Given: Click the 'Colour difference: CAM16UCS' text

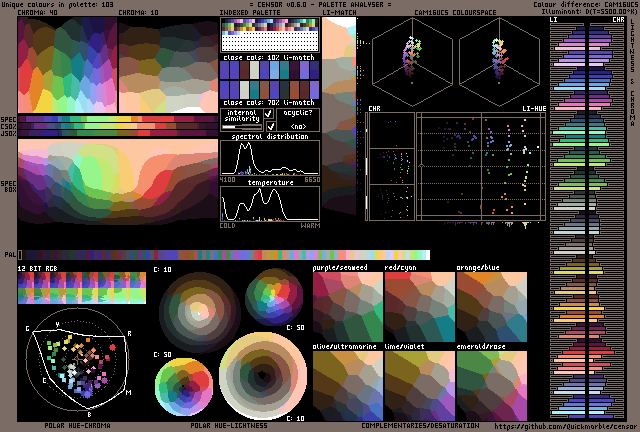Looking at the screenshot, I should [x=585, y=4].
